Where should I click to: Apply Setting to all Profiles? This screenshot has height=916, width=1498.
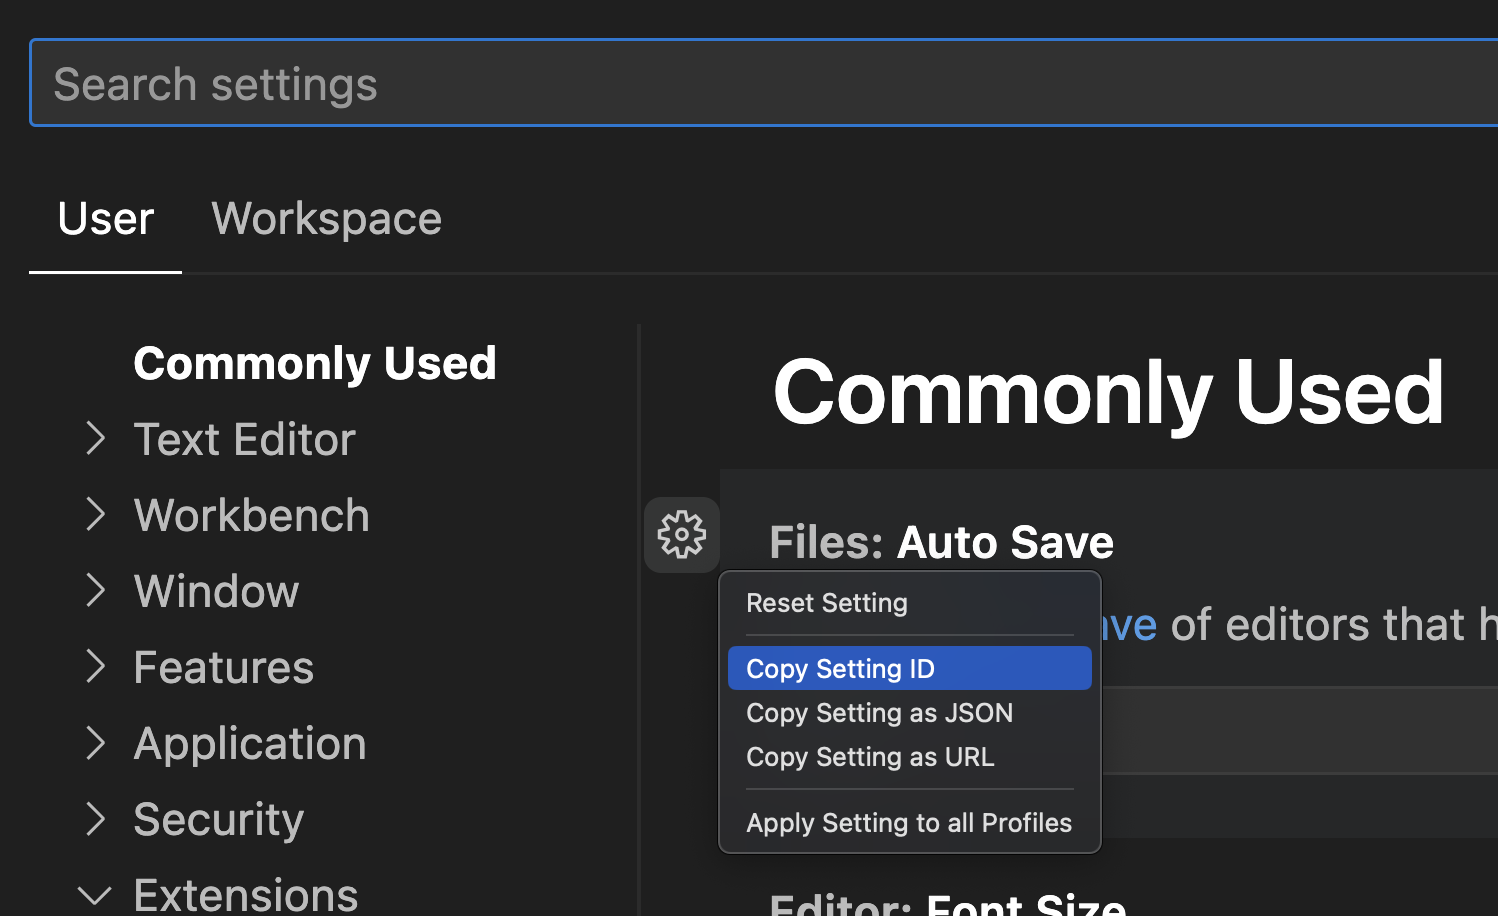click(x=909, y=823)
